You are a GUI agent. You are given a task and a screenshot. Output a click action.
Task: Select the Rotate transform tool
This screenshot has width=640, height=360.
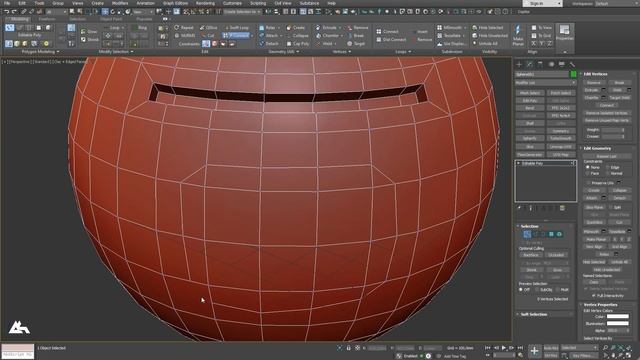pyautogui.click(x=113, y=12)
